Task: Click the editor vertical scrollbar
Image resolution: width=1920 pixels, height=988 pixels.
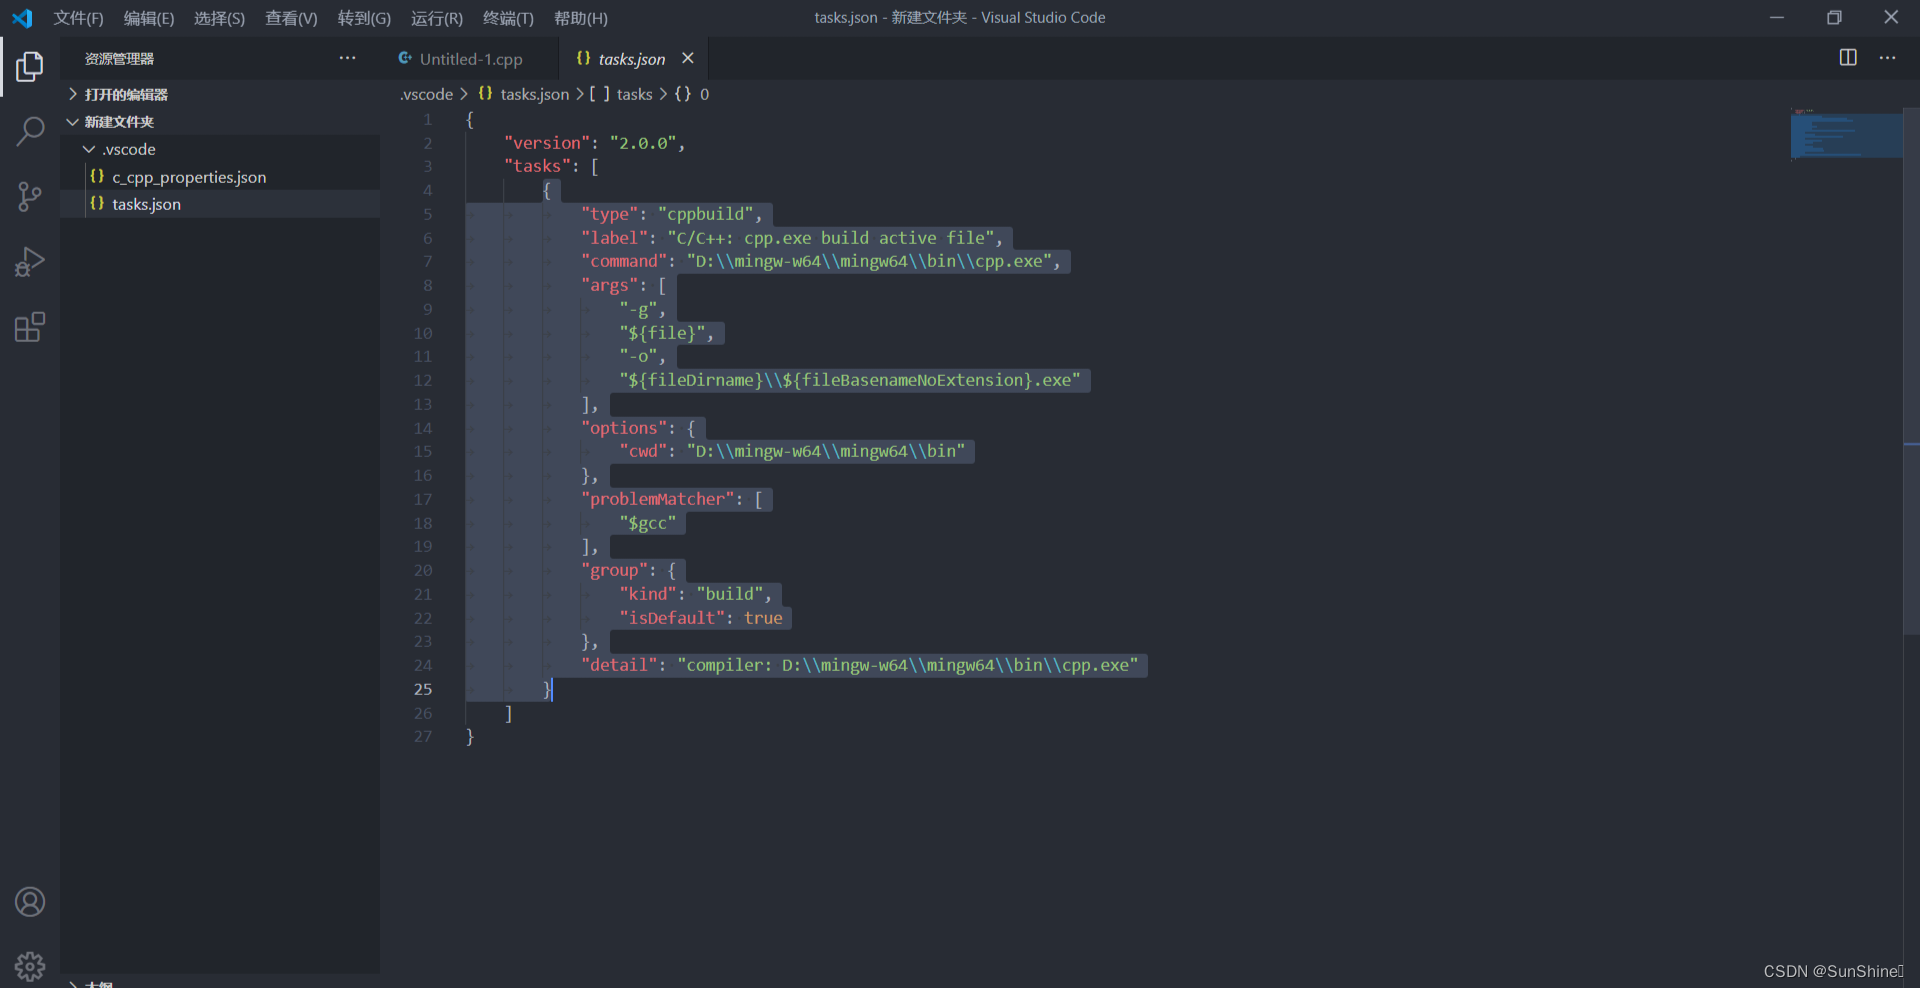Action: coord(1911,370)
